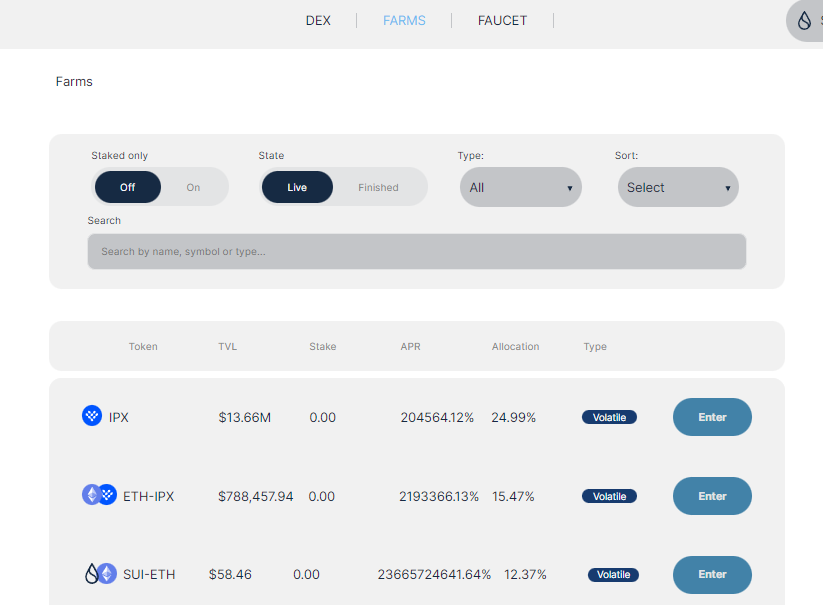Click the Volatile badge in ETH-IPX row
Viewport: 823px width, 605px height.
point(609,496)
